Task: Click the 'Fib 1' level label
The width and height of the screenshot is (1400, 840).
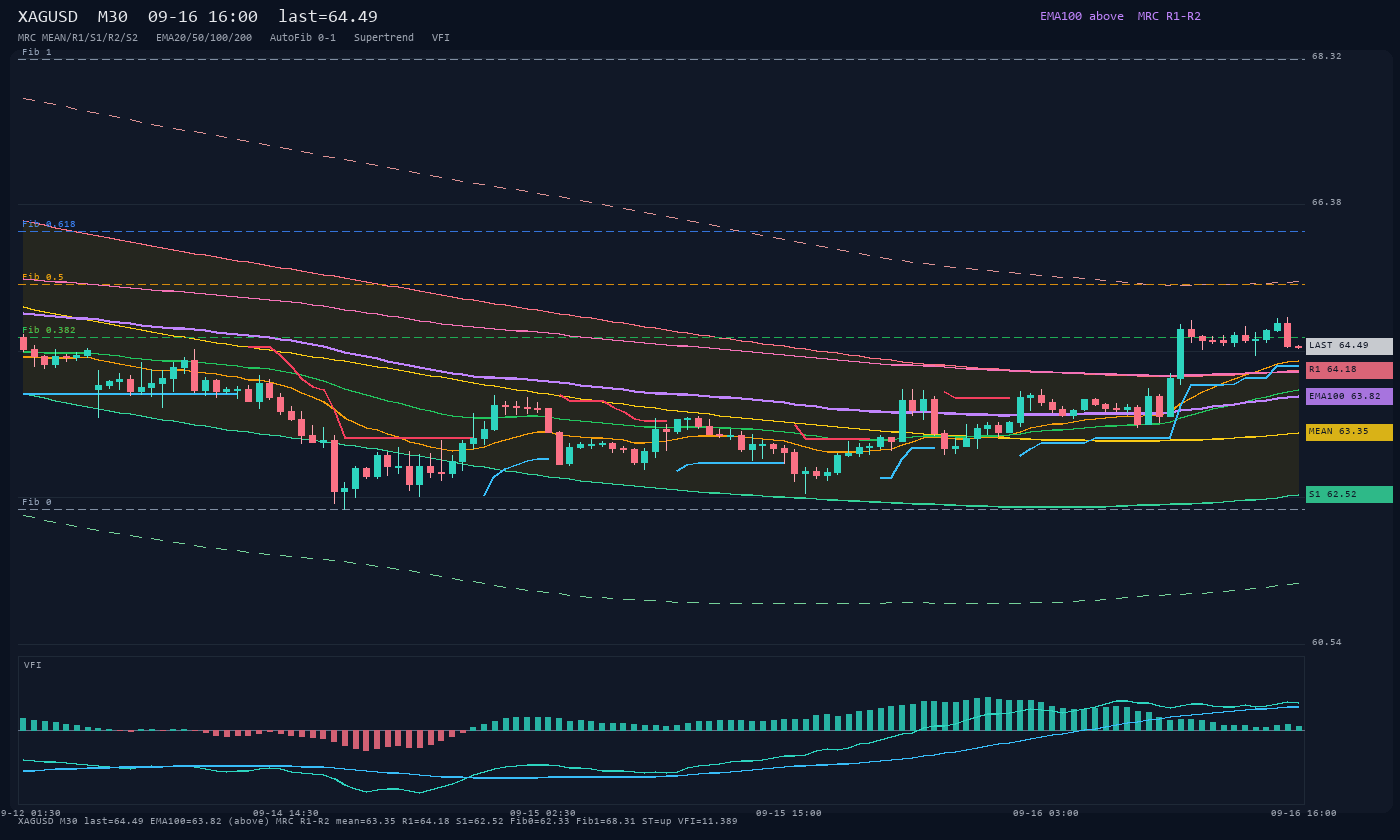Action: coord(37,52)
